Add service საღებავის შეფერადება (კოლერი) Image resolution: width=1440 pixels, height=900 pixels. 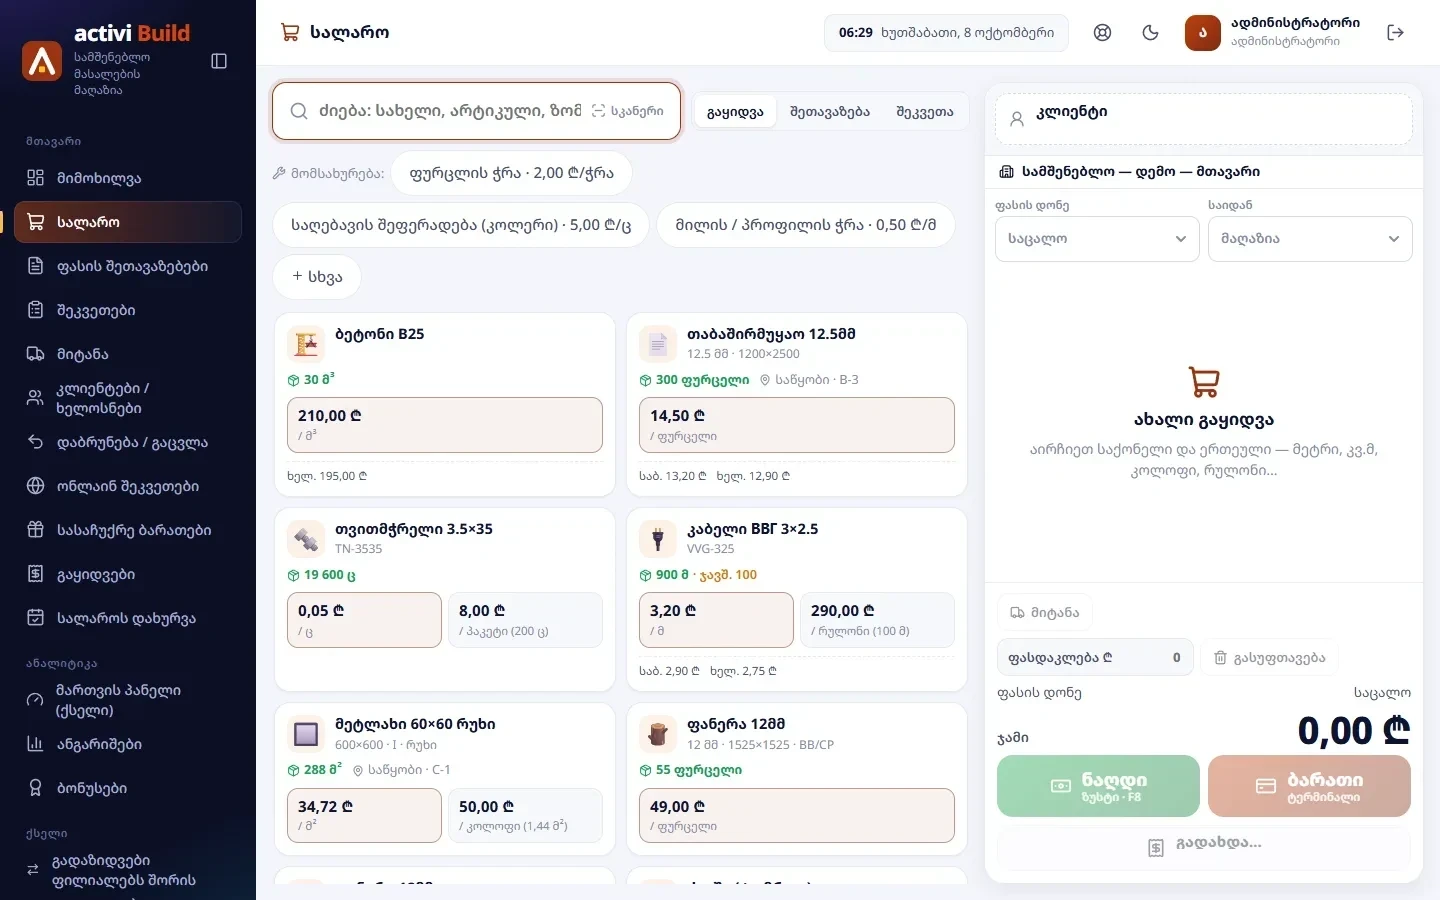(x=461, y=225)
